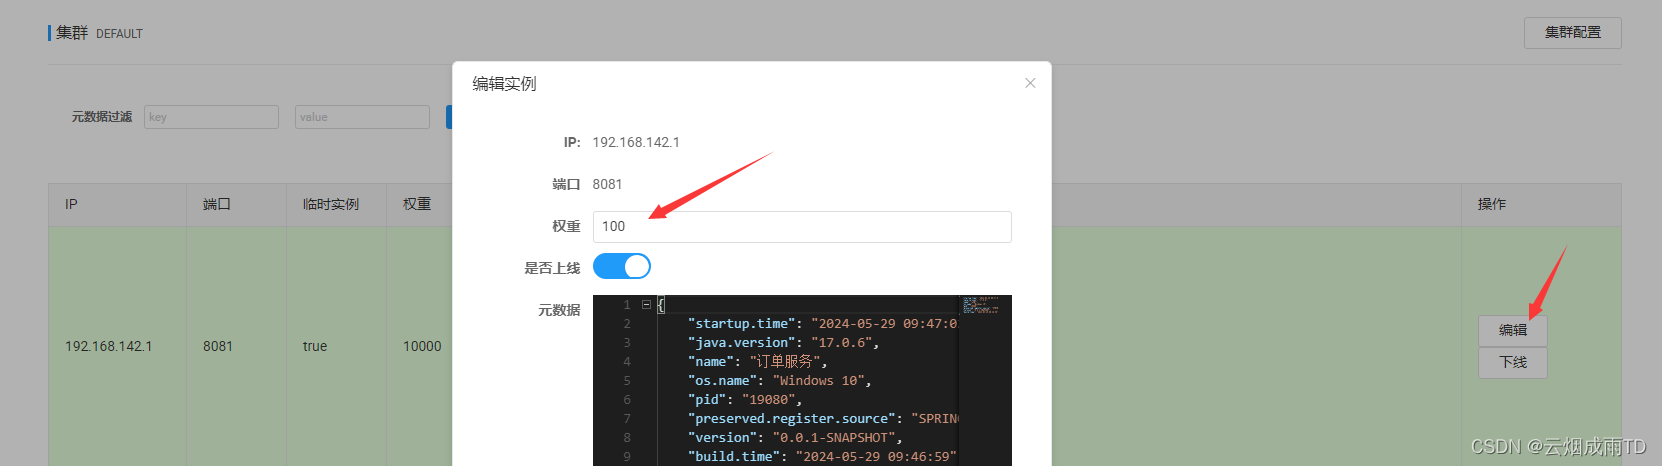Select the weight cell 10000 in the table
Image resolution: width=1662 pixels, height=466 pixels.
point(422,346)
